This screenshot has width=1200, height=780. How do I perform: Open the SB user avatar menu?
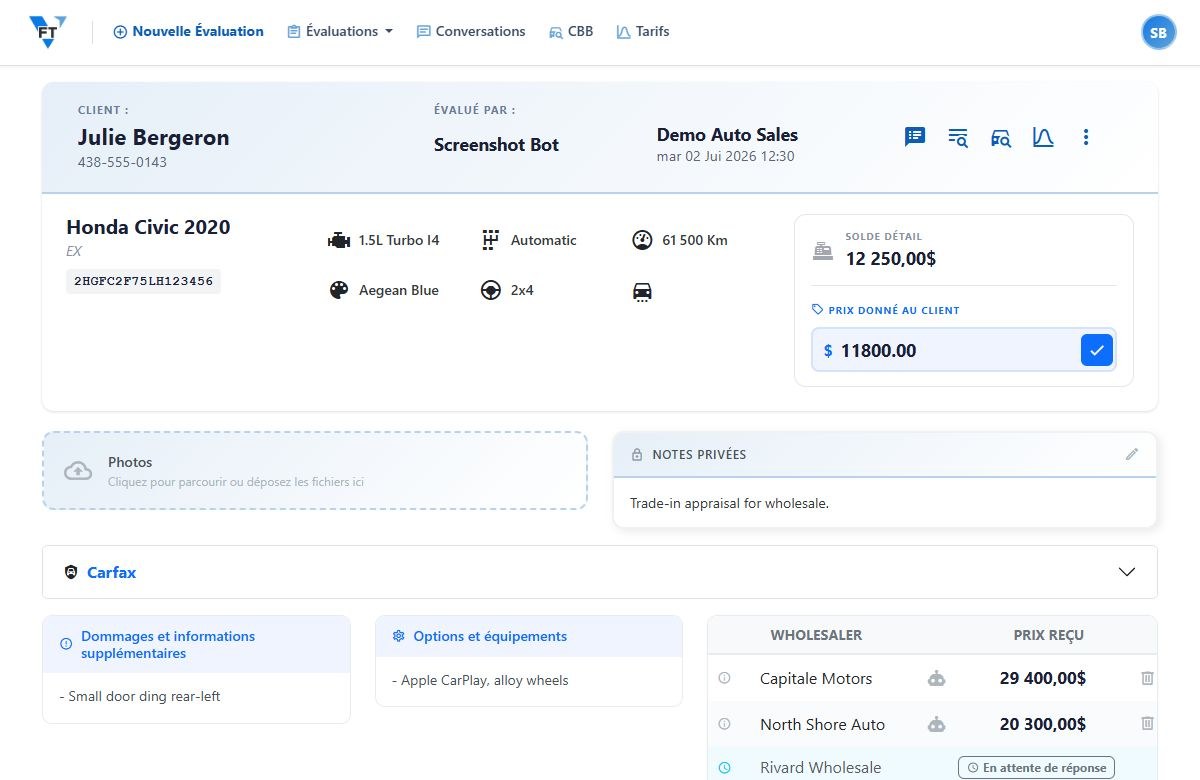(1158, 32)
